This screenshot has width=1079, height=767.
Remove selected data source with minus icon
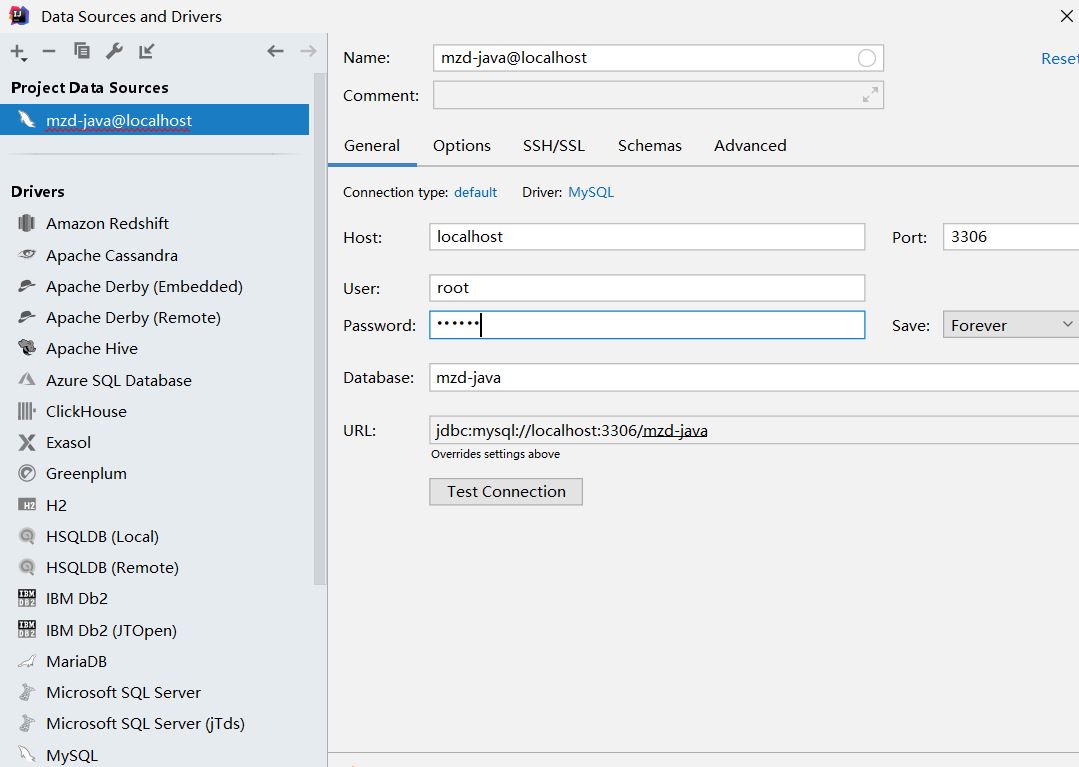pyautogui.click(x=49, y=51)
